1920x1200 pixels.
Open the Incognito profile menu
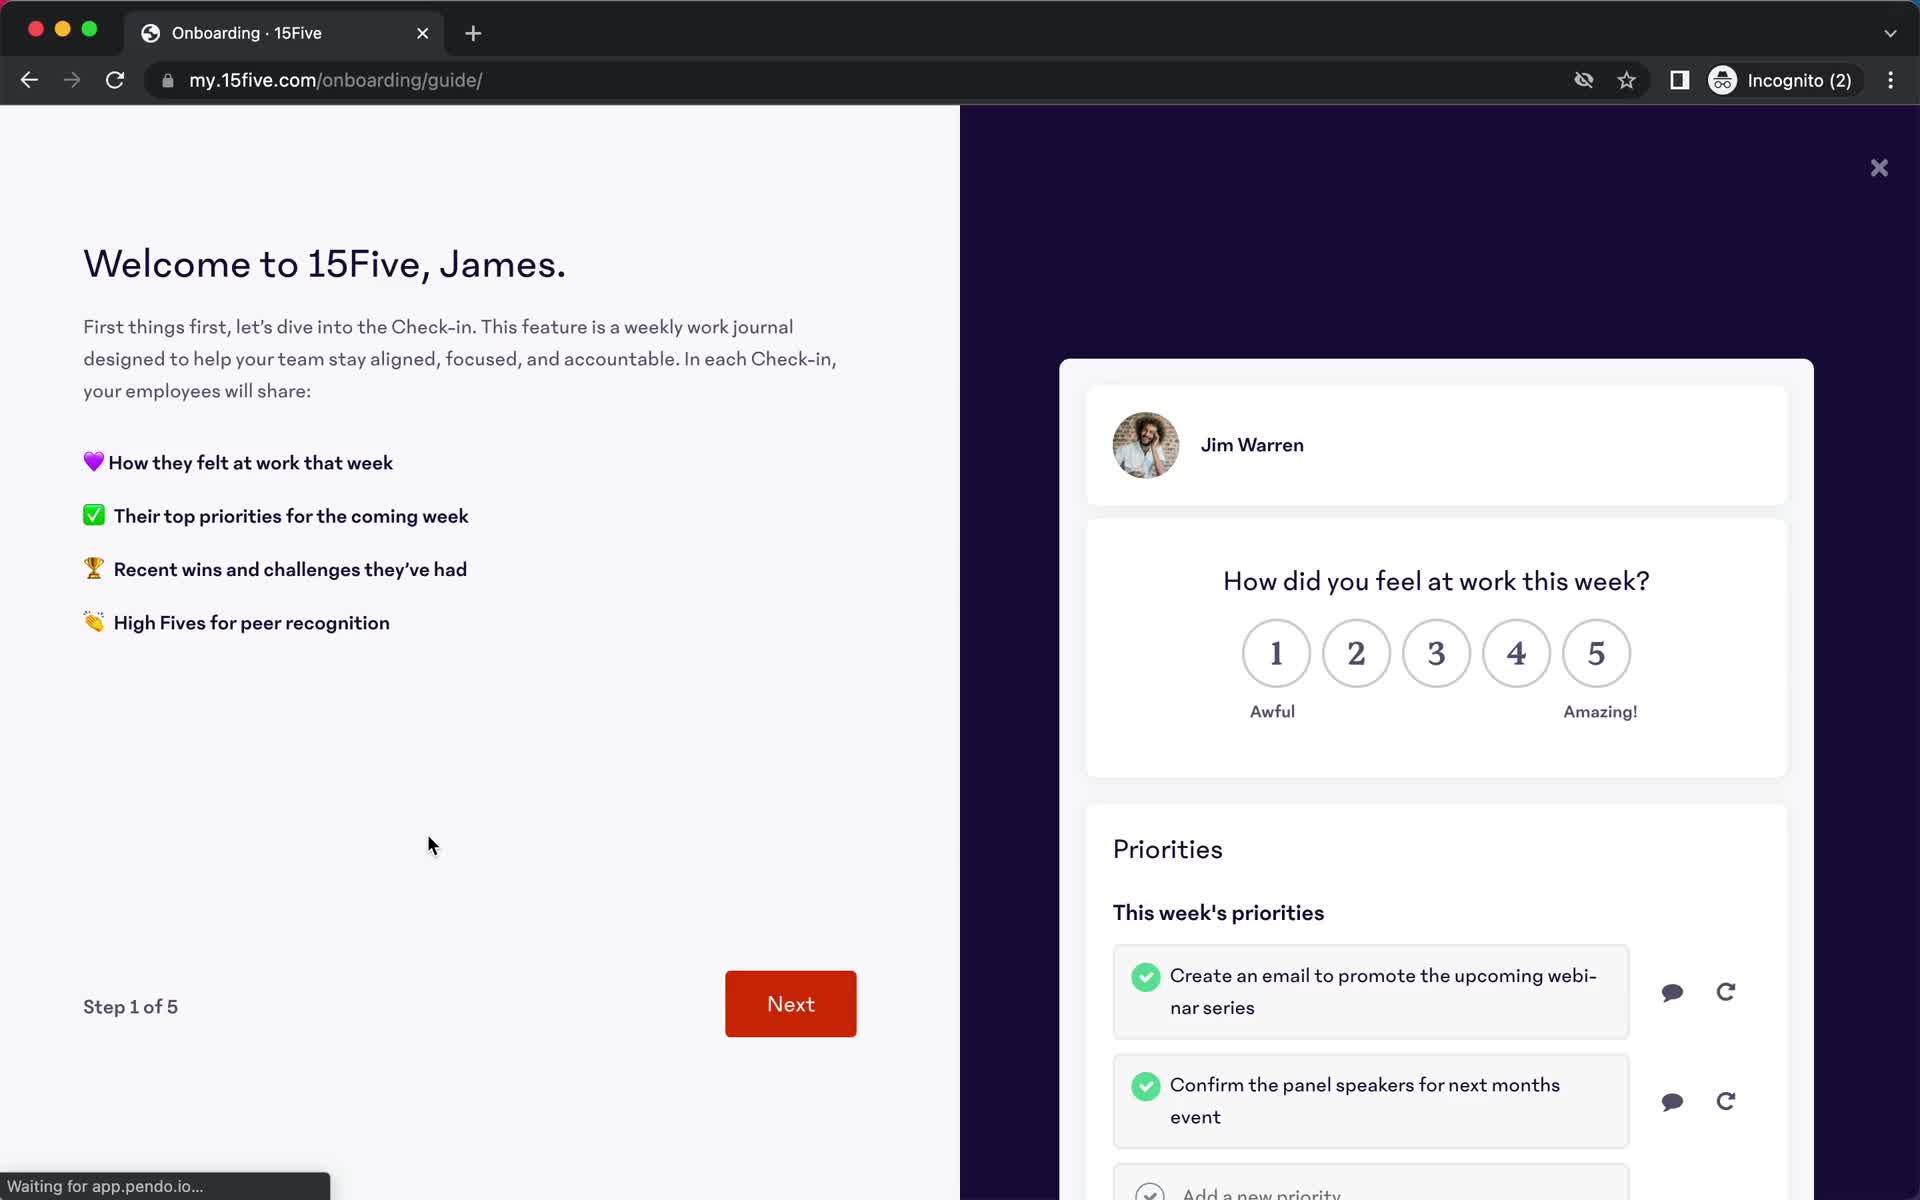click(1785, 80)
